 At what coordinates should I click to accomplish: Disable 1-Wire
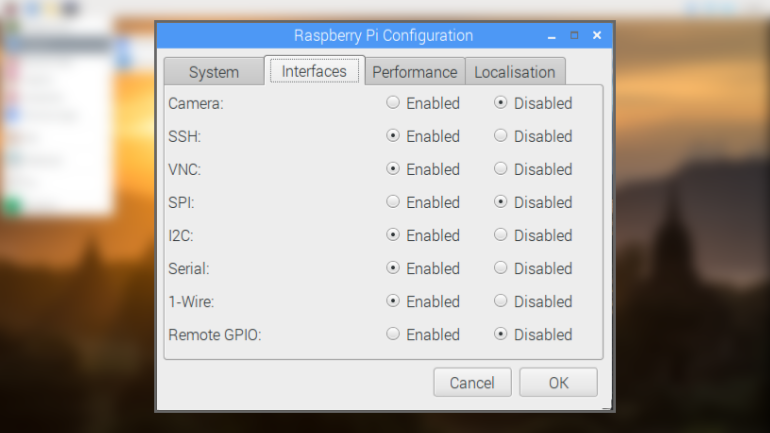500,301
